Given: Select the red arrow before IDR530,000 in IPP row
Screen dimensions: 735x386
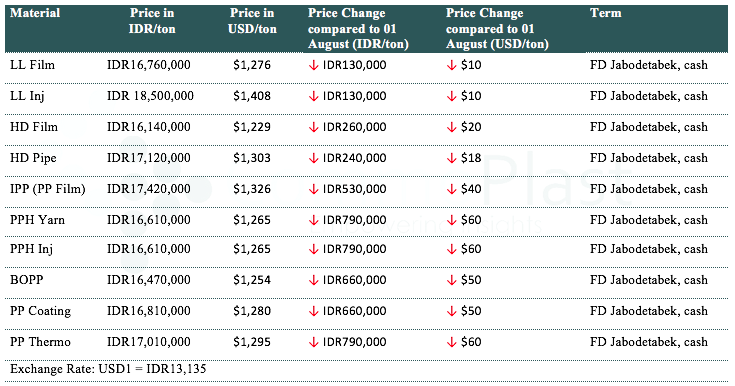Looking at the screenshot, I should (x=314, y=189).
